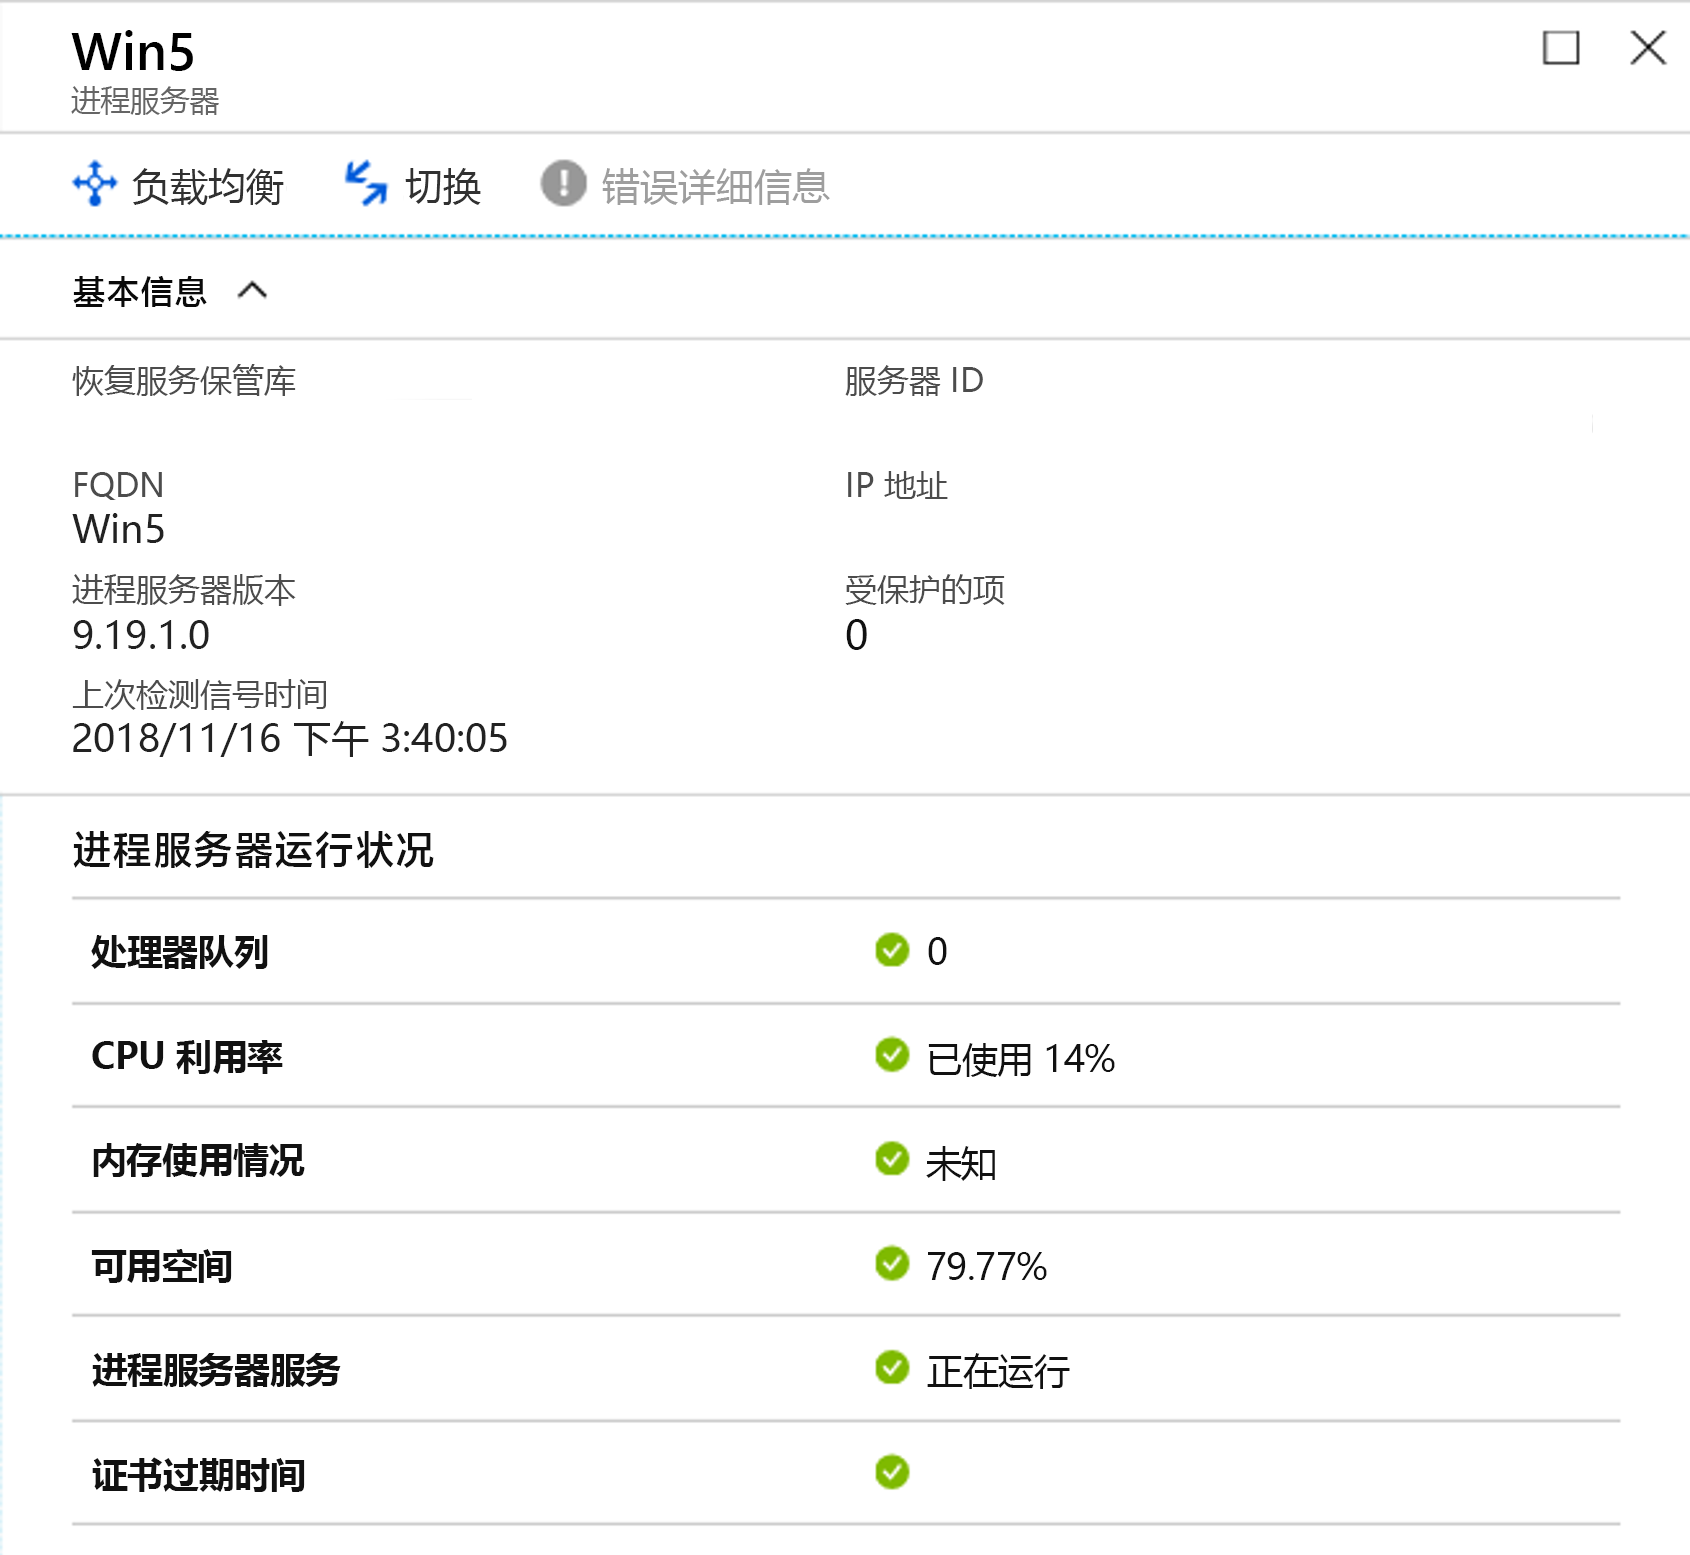Click green check icon for 处理器队列
Screen dimensions: 1690x1555
pos(892,950)
